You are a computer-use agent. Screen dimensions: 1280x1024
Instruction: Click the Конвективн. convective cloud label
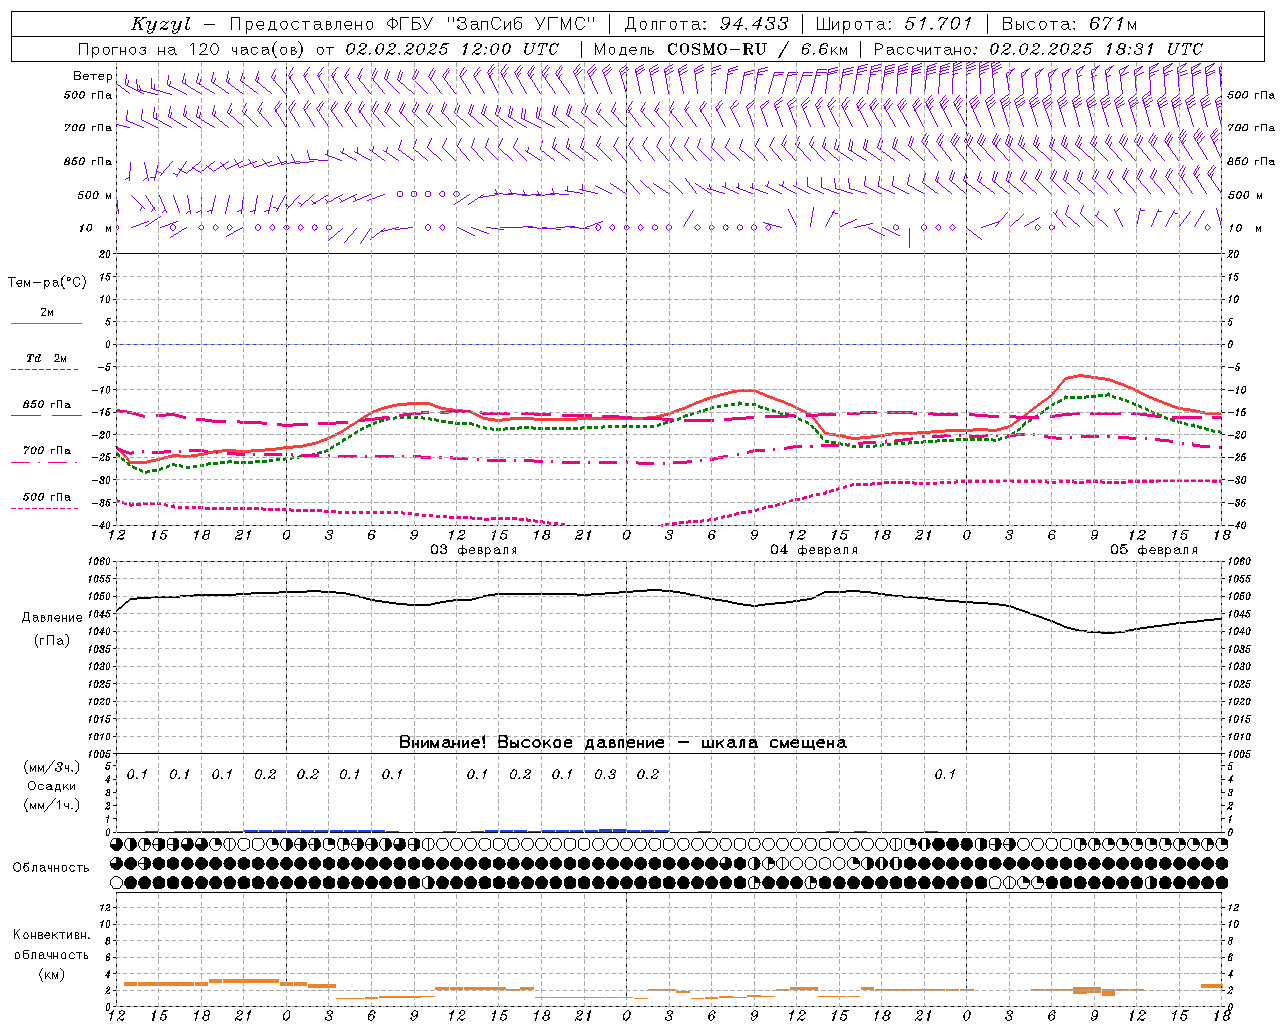tap(51, 935)
